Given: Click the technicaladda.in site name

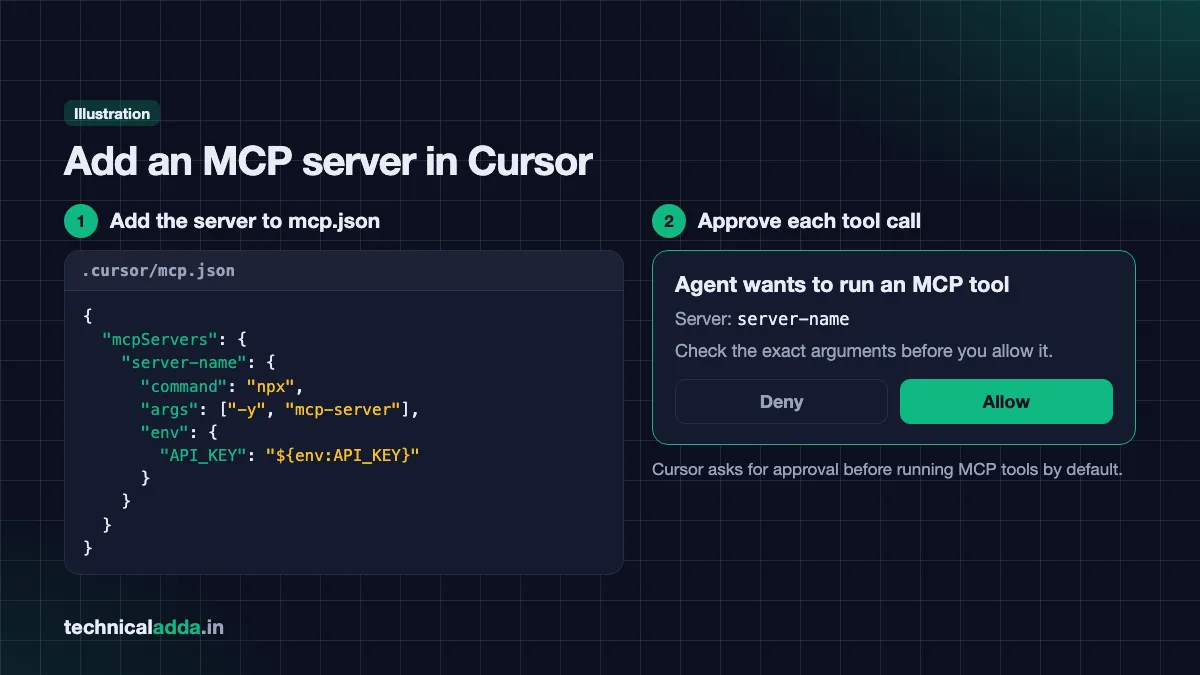Looking at the screenshot, I should click(144, 628).
